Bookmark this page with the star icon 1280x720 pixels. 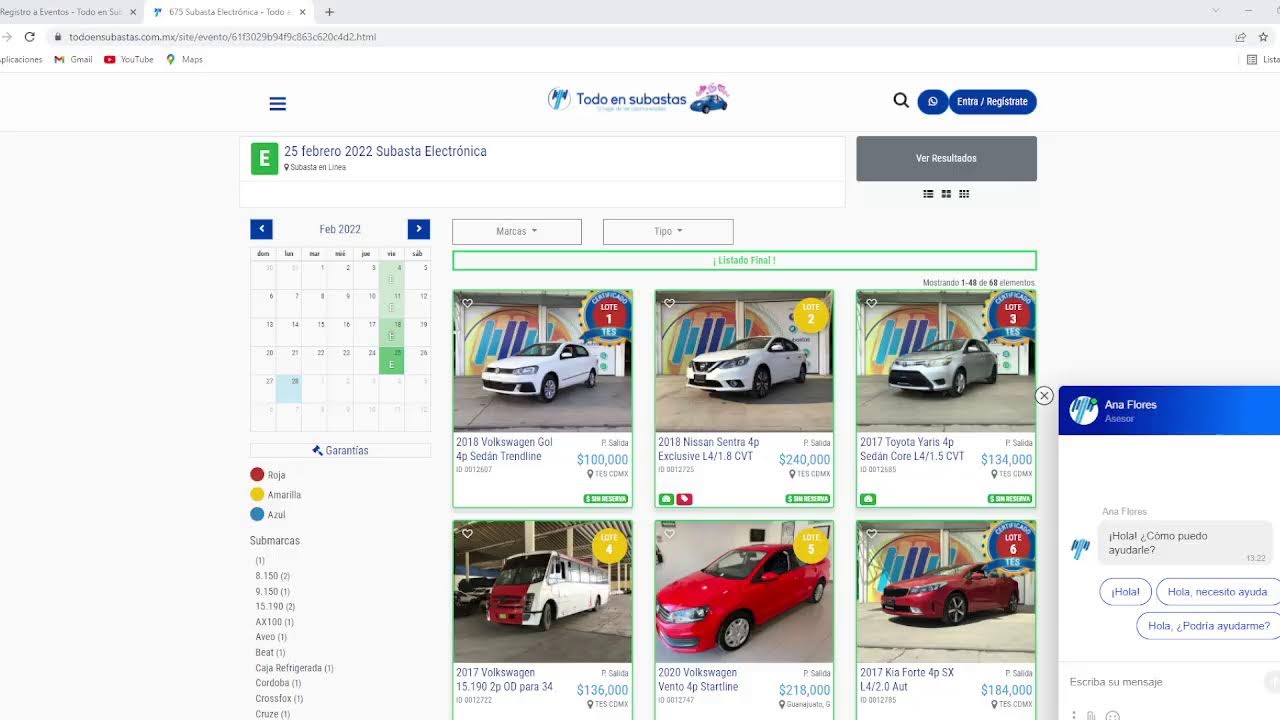(x=1263, y=37)
